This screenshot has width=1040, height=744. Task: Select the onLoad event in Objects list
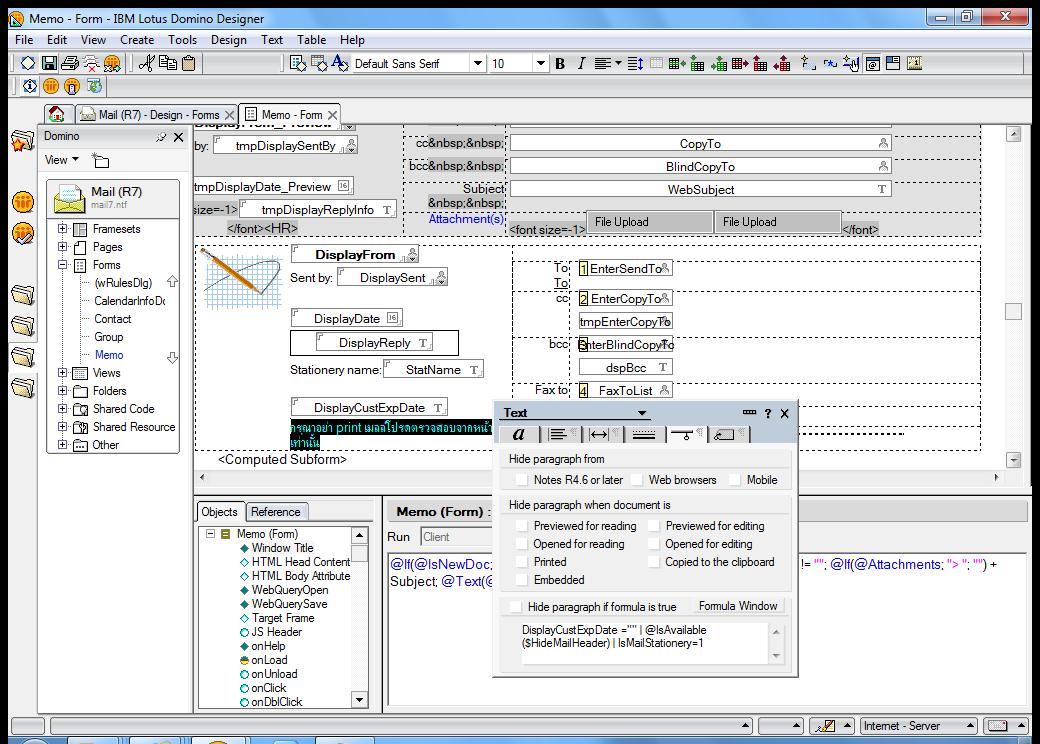click(269, 660)
